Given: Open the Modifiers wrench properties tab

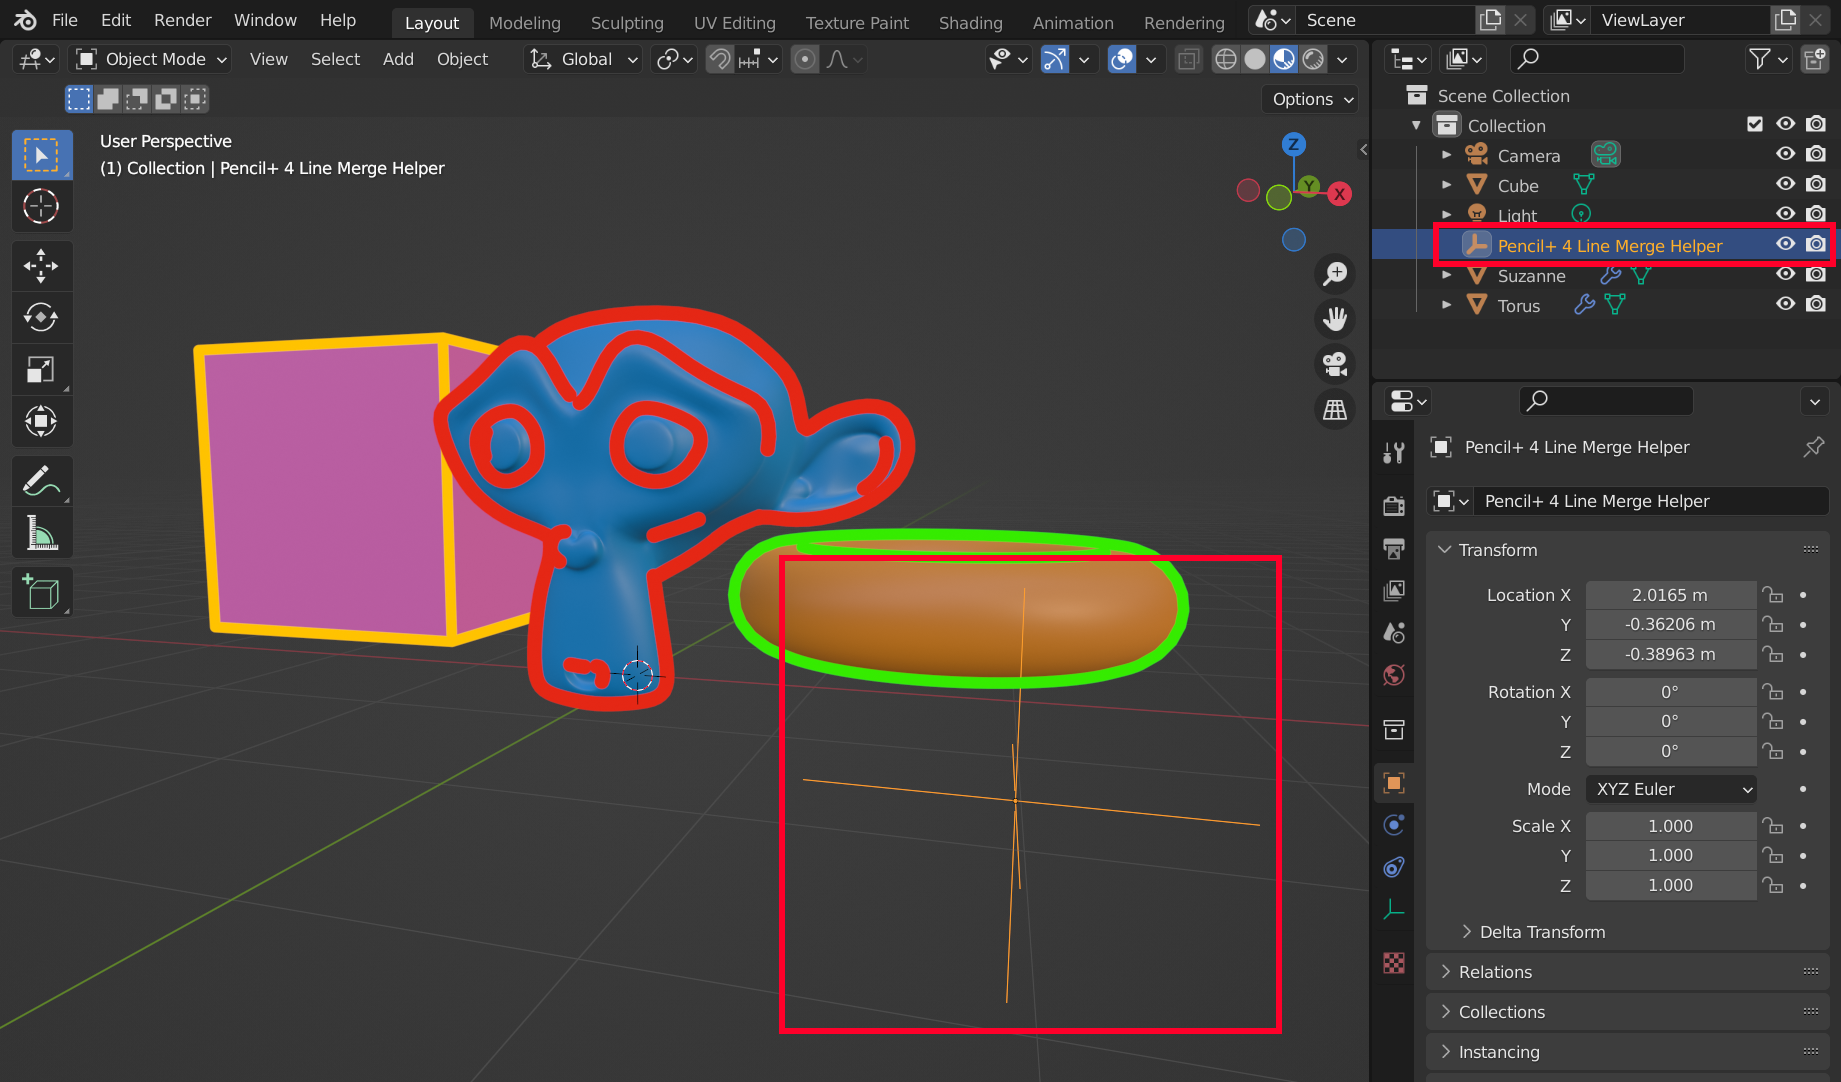Looking at the screenshot, I should 1394,453.
